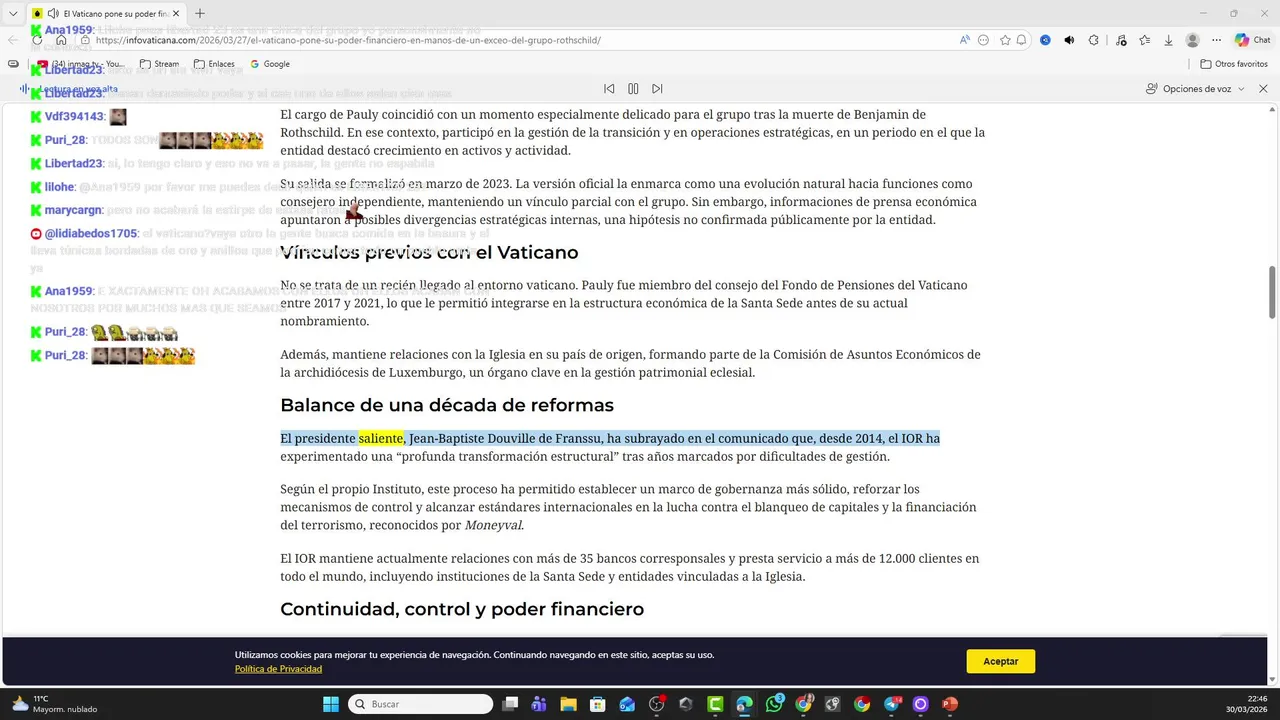This screenshot has width=1280, height=720.
Task: Click the speaker volume extension icon
Action: click(x=1069, y=40)
